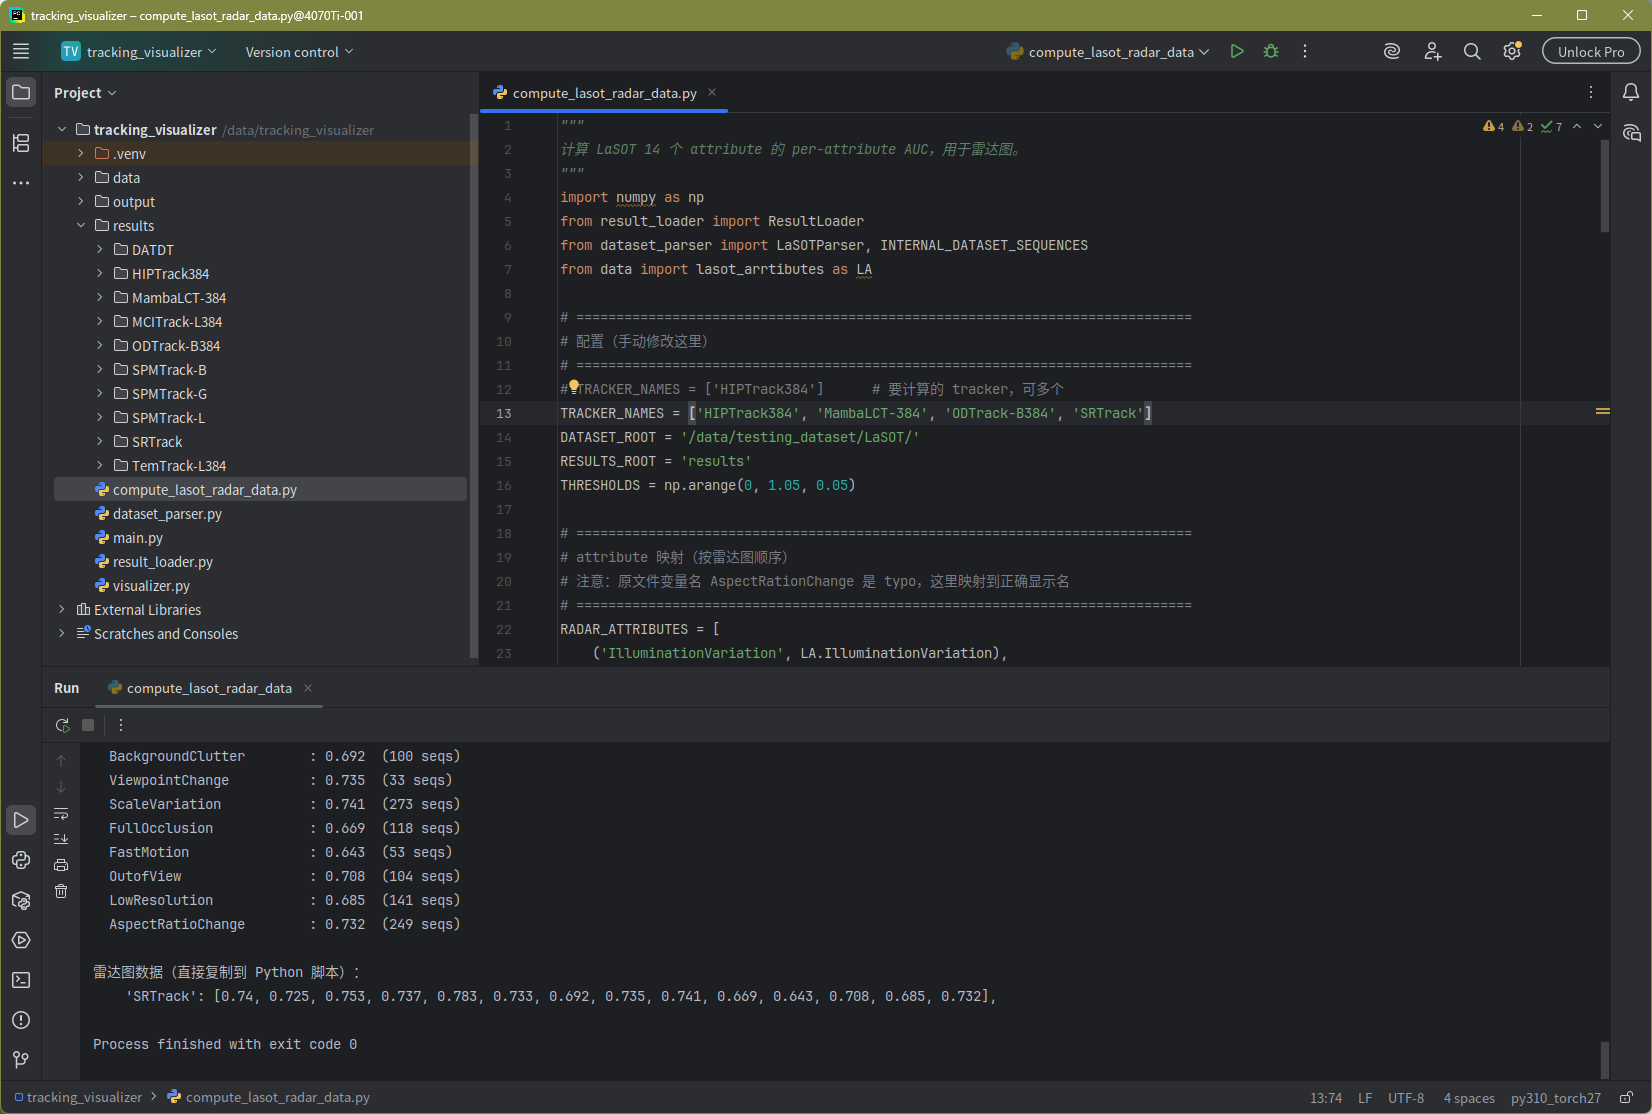
Task: Switch the py310_torch27 Python interpreter
Action: (1556, 1098)
